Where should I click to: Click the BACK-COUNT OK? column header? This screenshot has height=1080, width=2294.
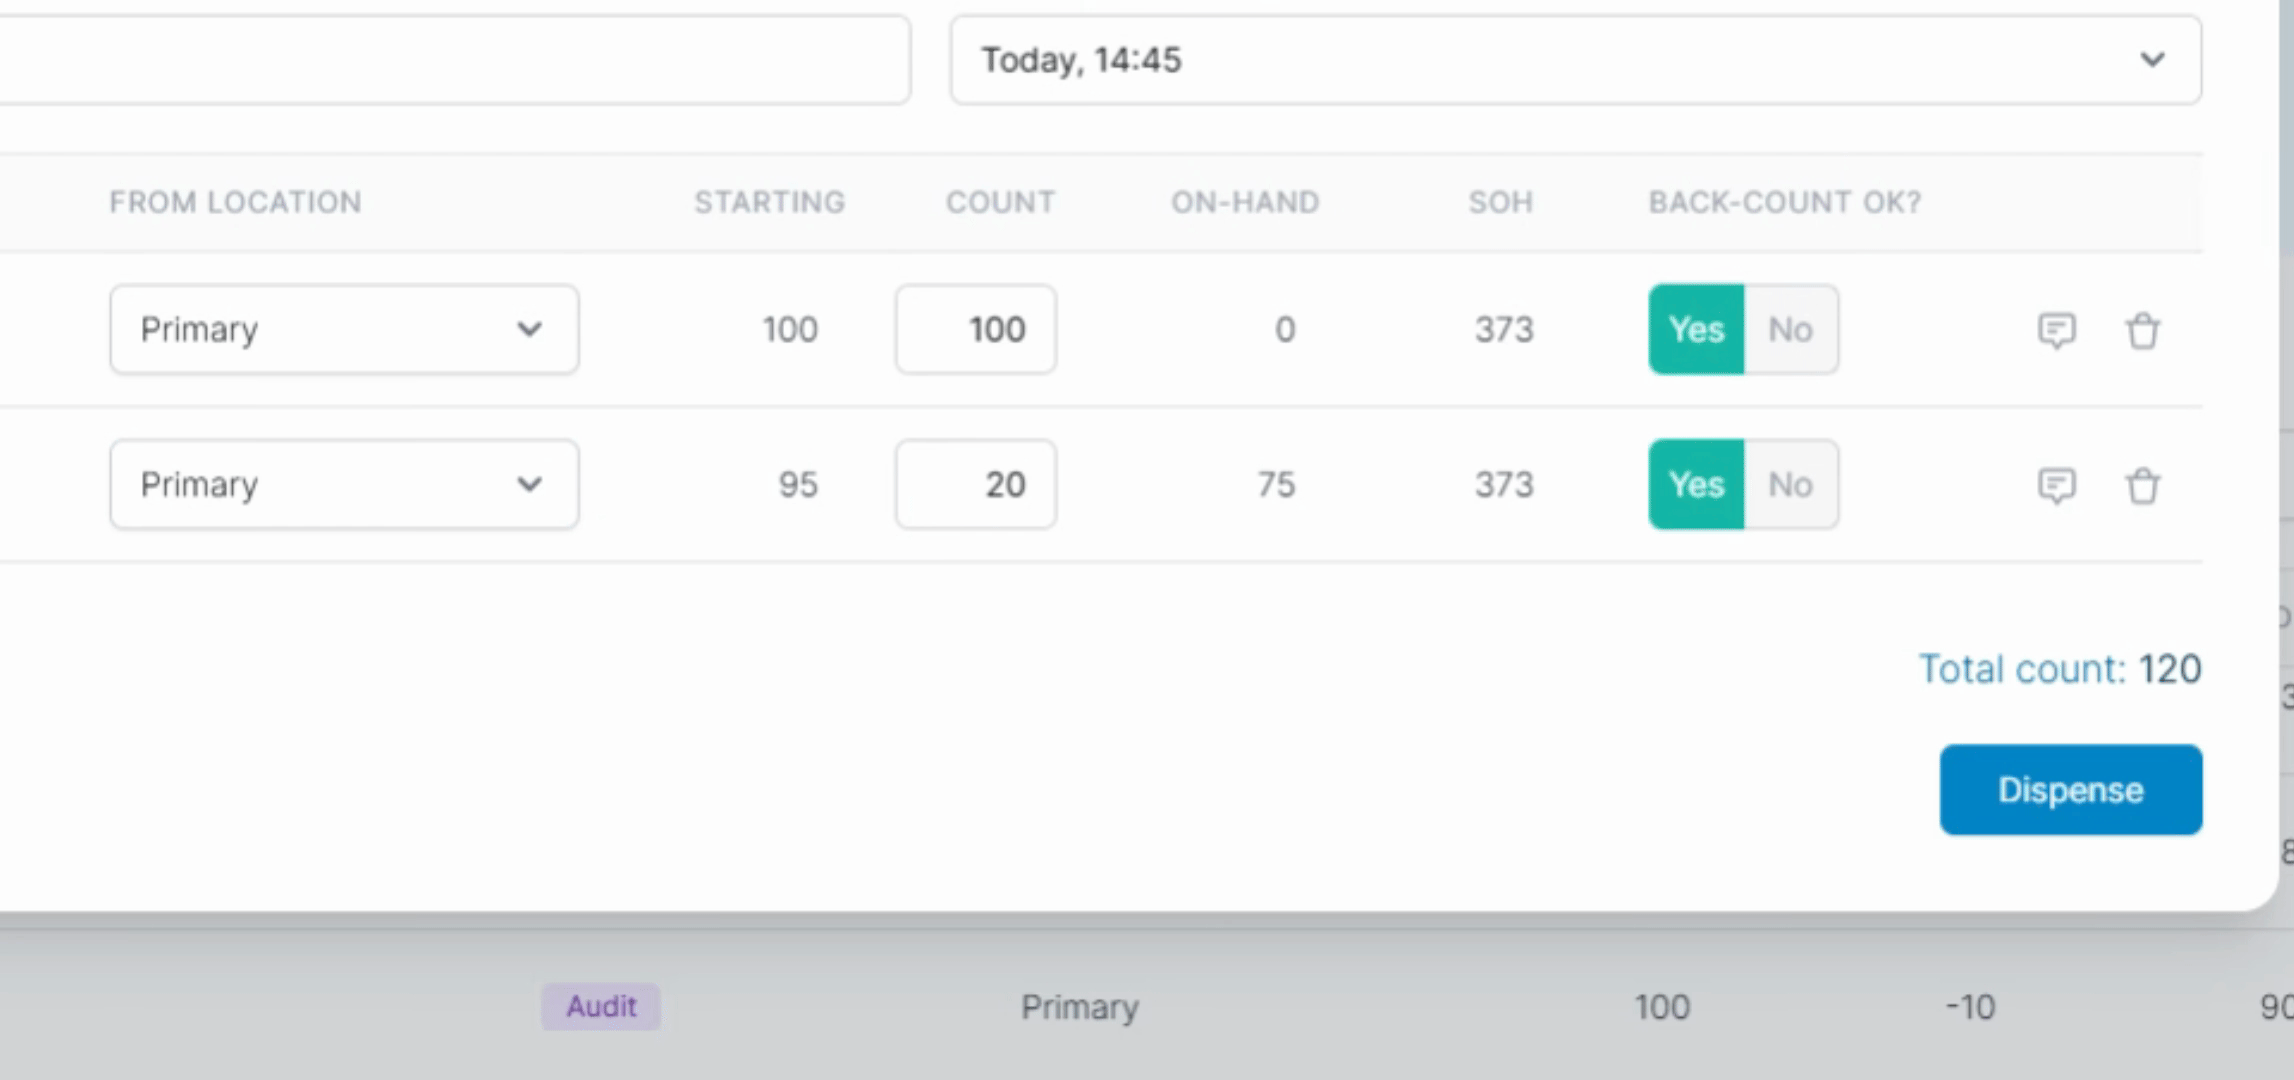1785,202
